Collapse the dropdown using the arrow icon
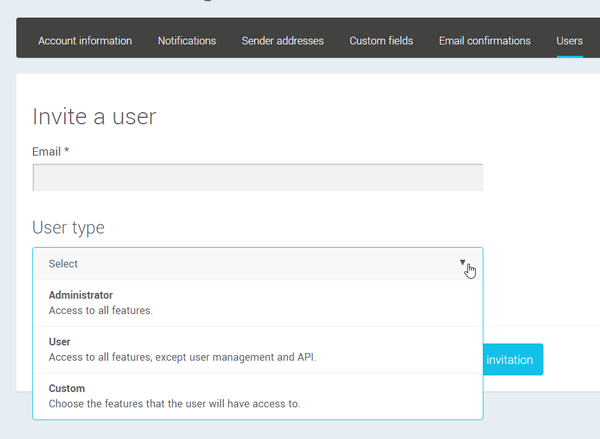Viewport: 600px width, 439px height. [463, 264]
